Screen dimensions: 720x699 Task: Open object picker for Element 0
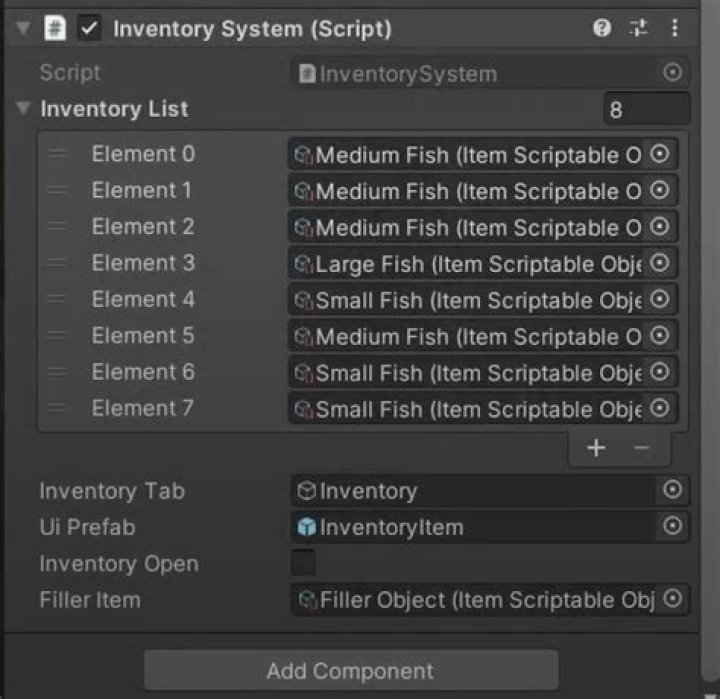[x=659, y=154]
